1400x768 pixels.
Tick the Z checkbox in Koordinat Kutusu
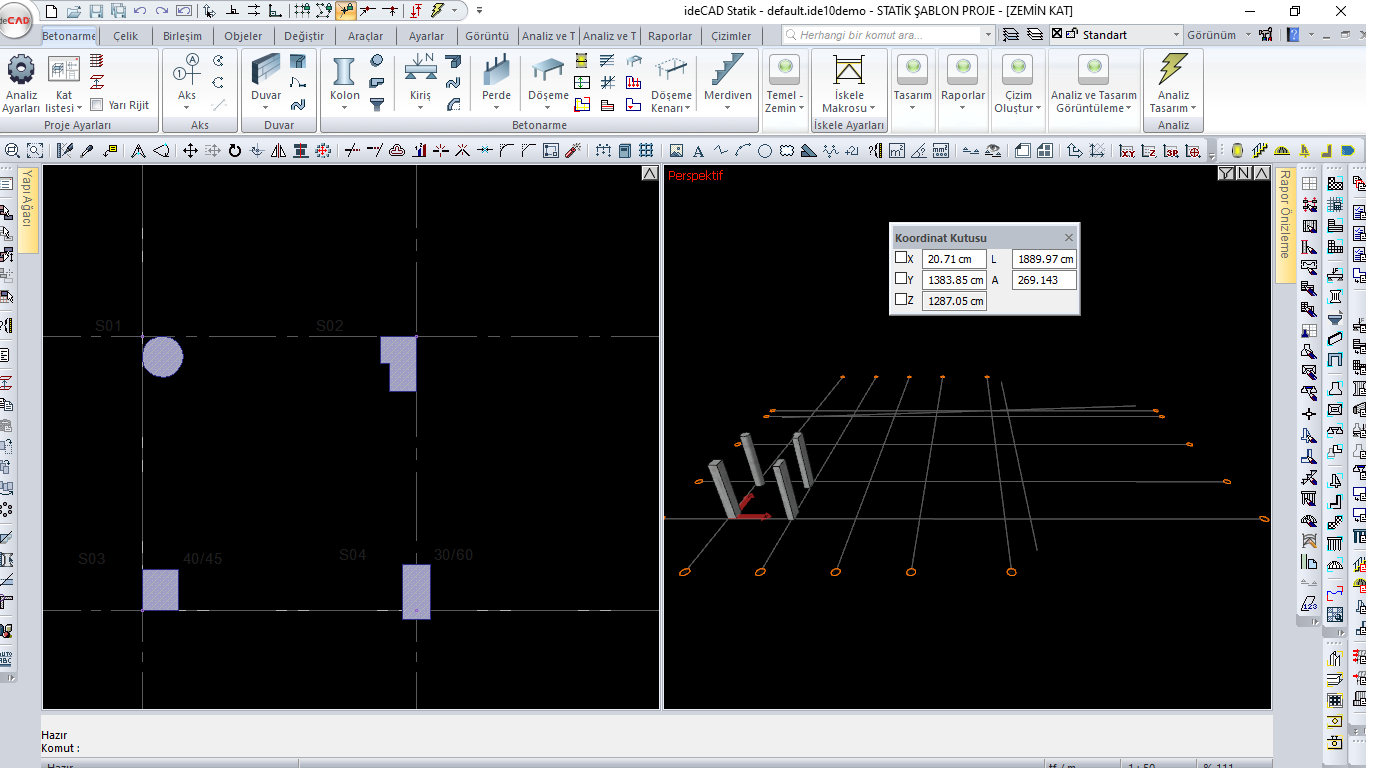pyautogui.click(x=901, y=299)
